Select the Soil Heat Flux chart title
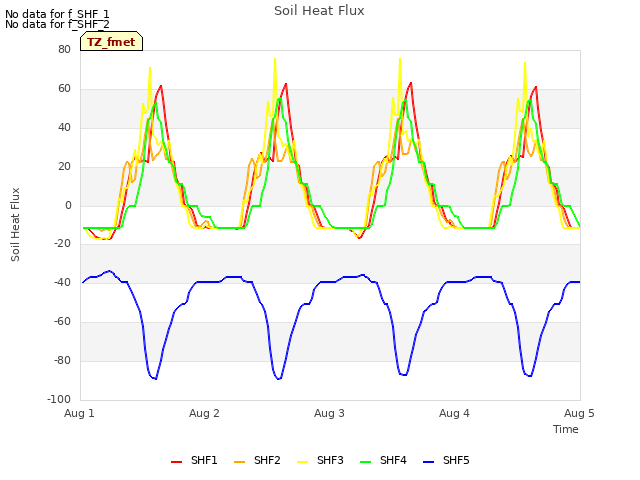 tap(319, 11)
